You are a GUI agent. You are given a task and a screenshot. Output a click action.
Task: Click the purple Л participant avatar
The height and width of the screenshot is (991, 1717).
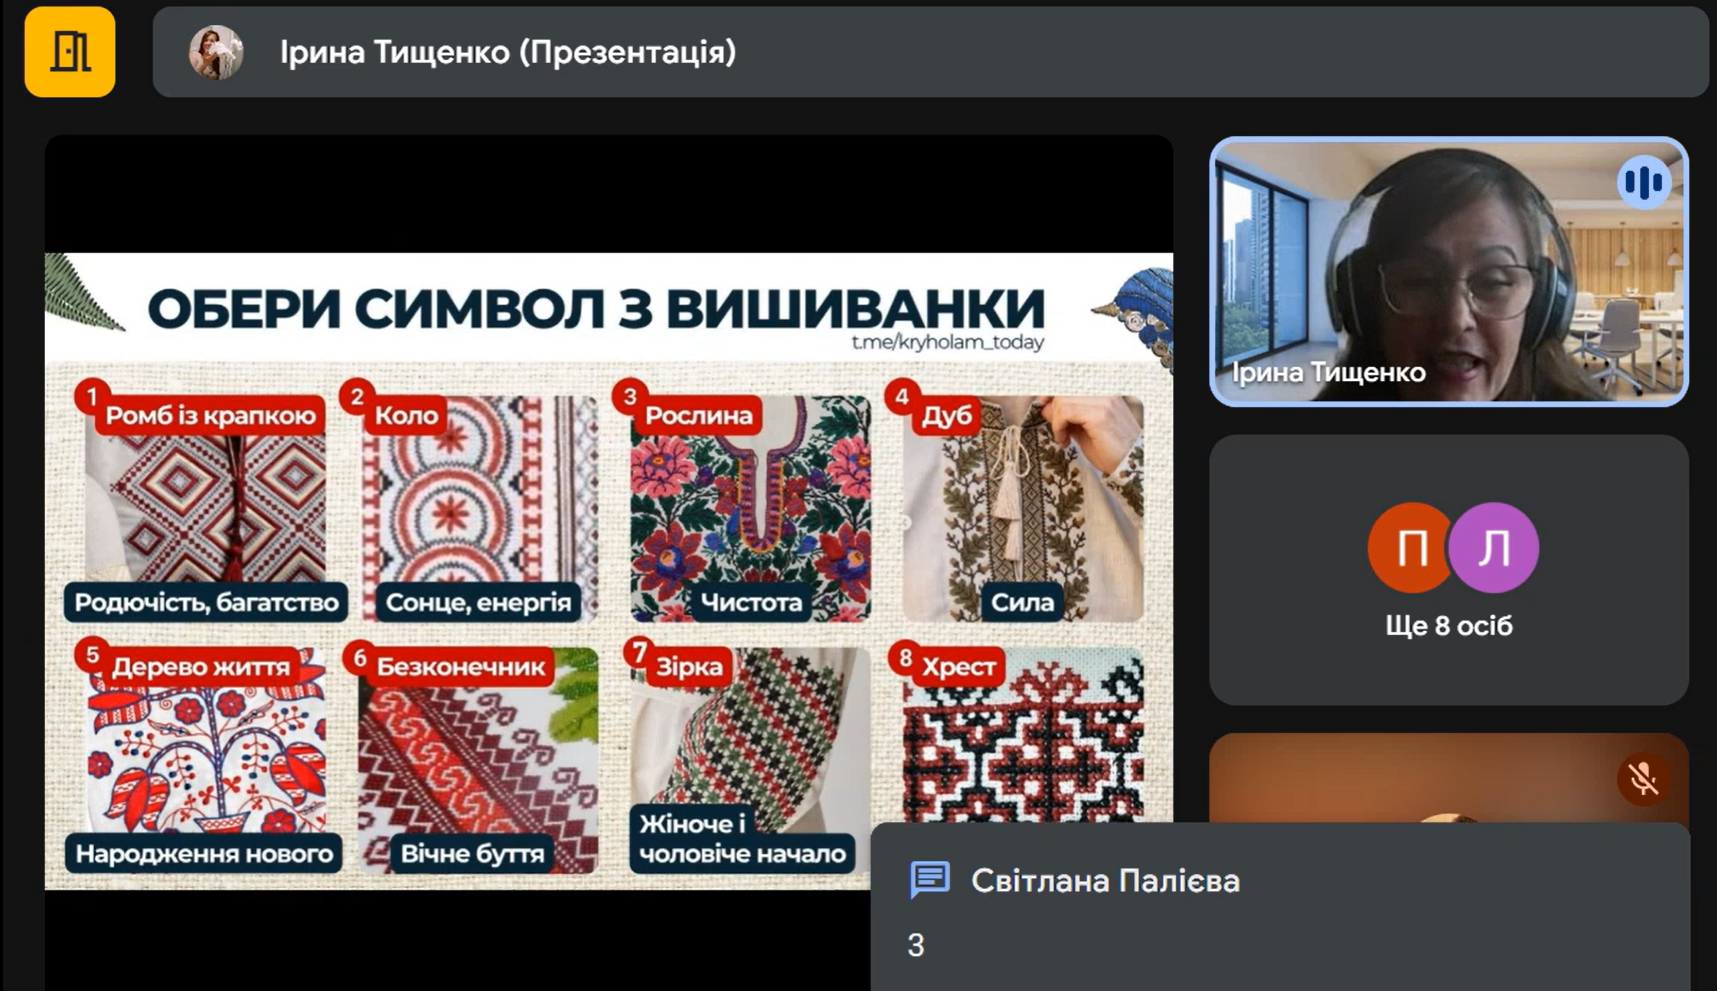click(1494, 548)
